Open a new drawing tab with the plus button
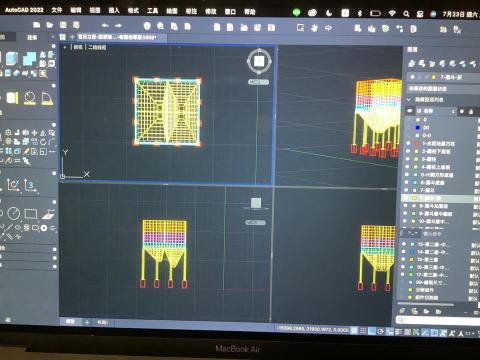 72,37
